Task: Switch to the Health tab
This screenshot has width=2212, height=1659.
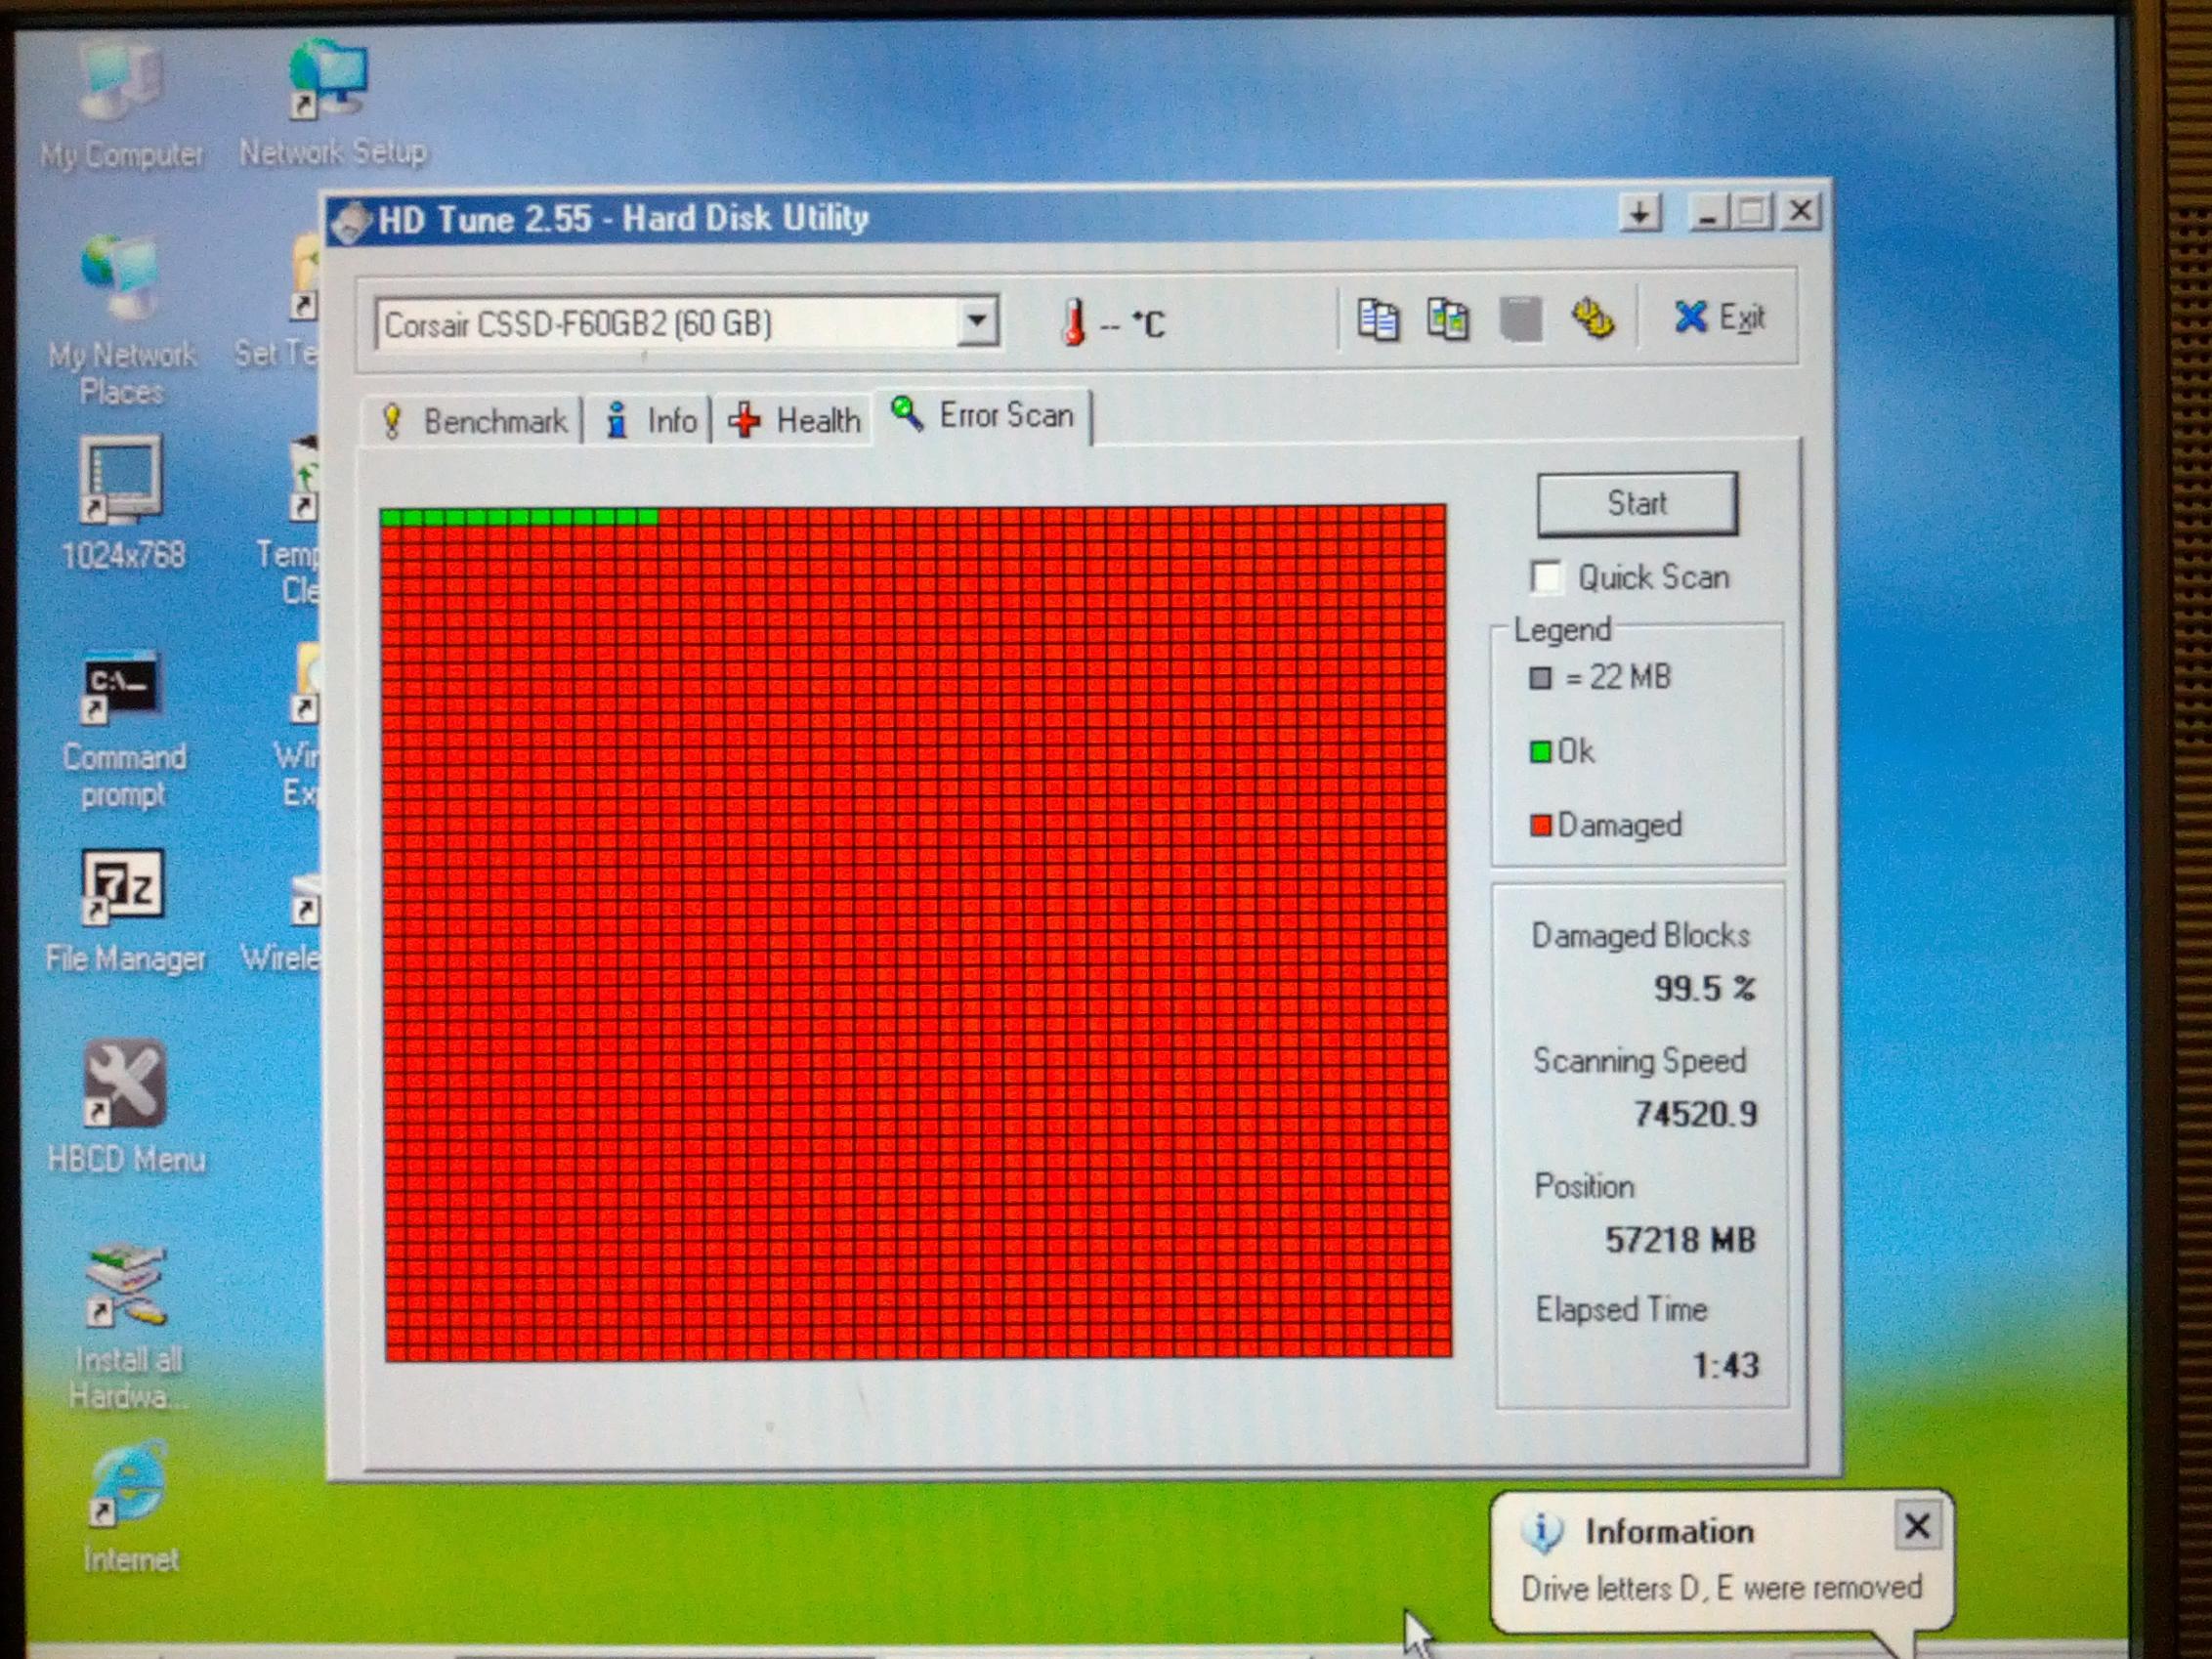Action: coord(795,420)
